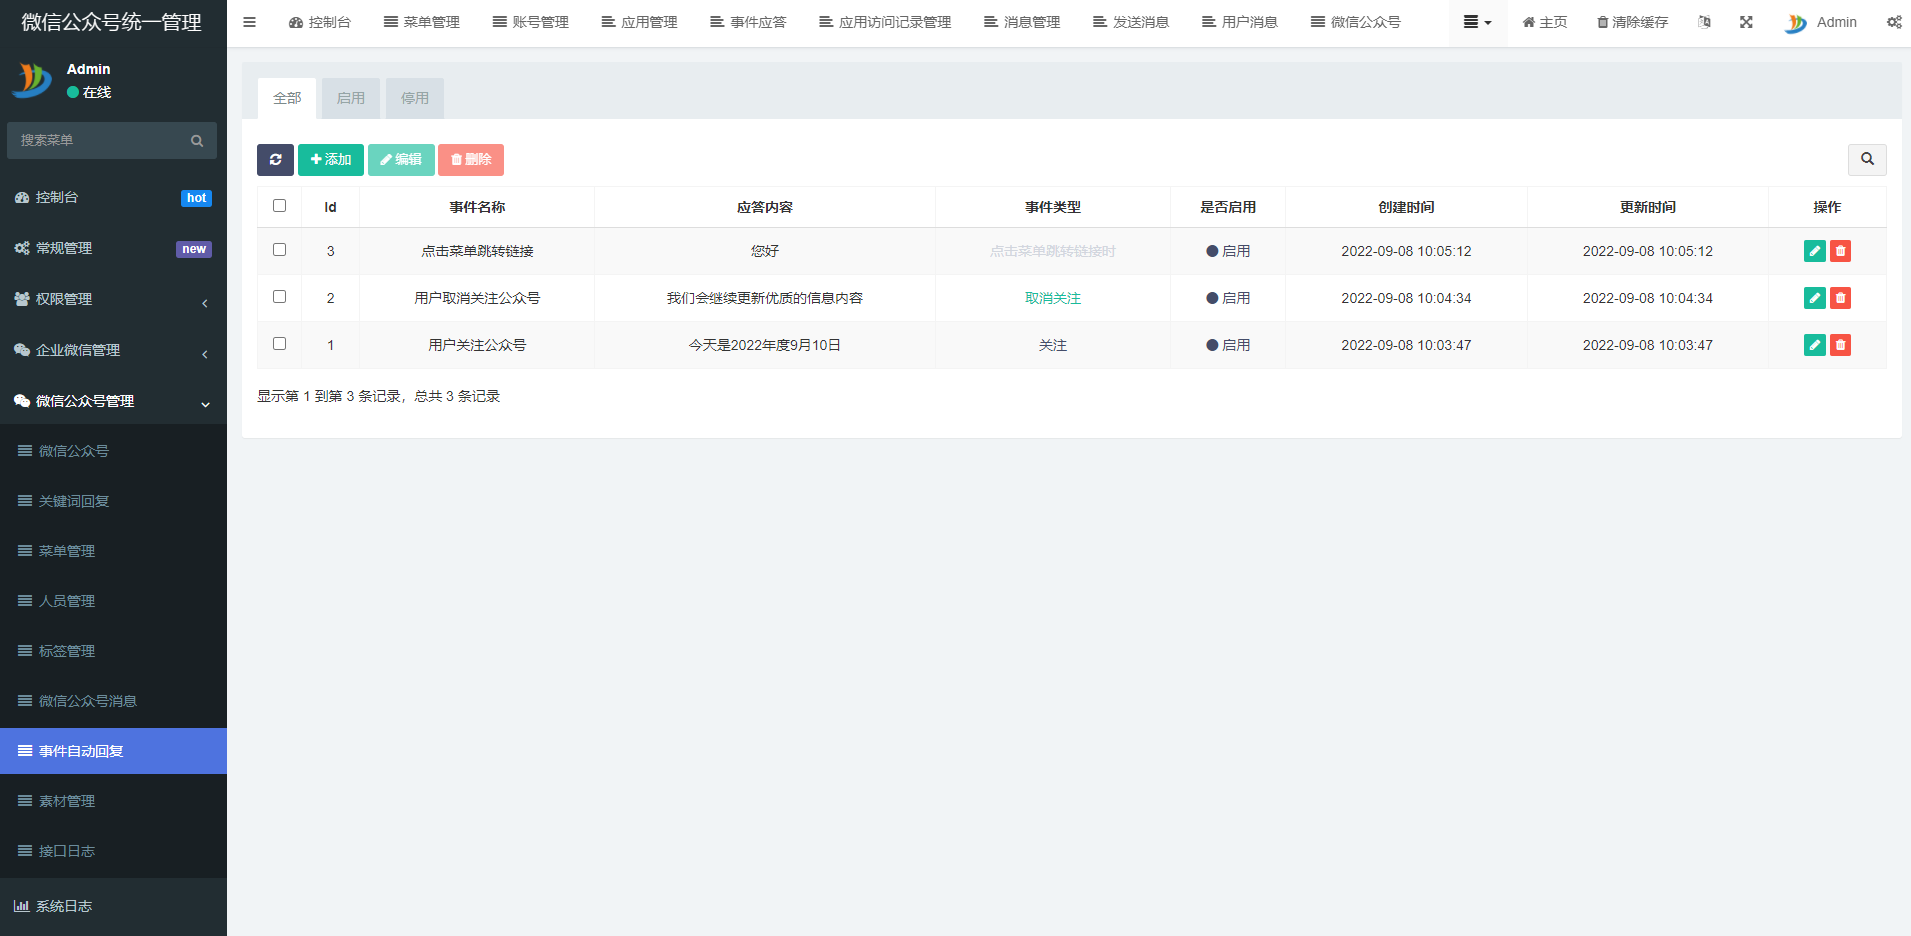Click the table search magnifier icon
Viewport: 1911px width, 936px height.
click(1866, 160)
